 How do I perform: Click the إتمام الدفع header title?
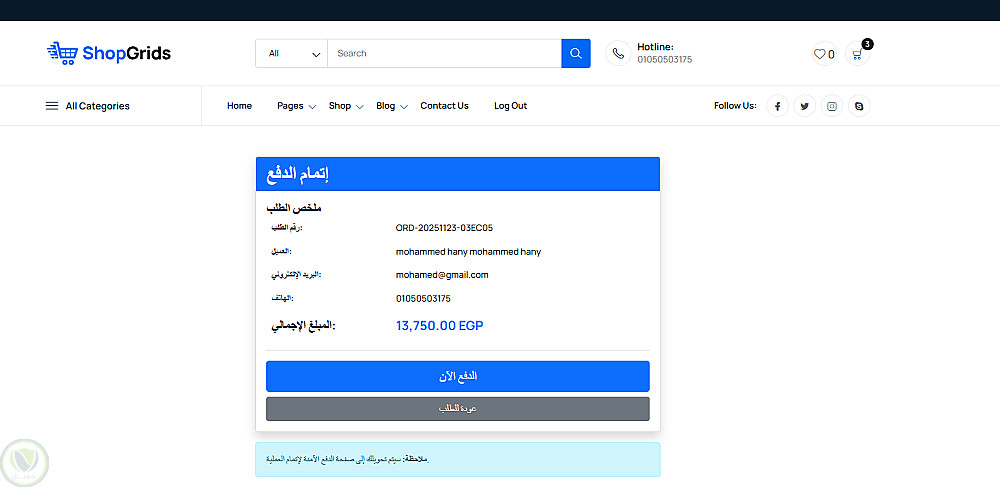pos(297,175)
